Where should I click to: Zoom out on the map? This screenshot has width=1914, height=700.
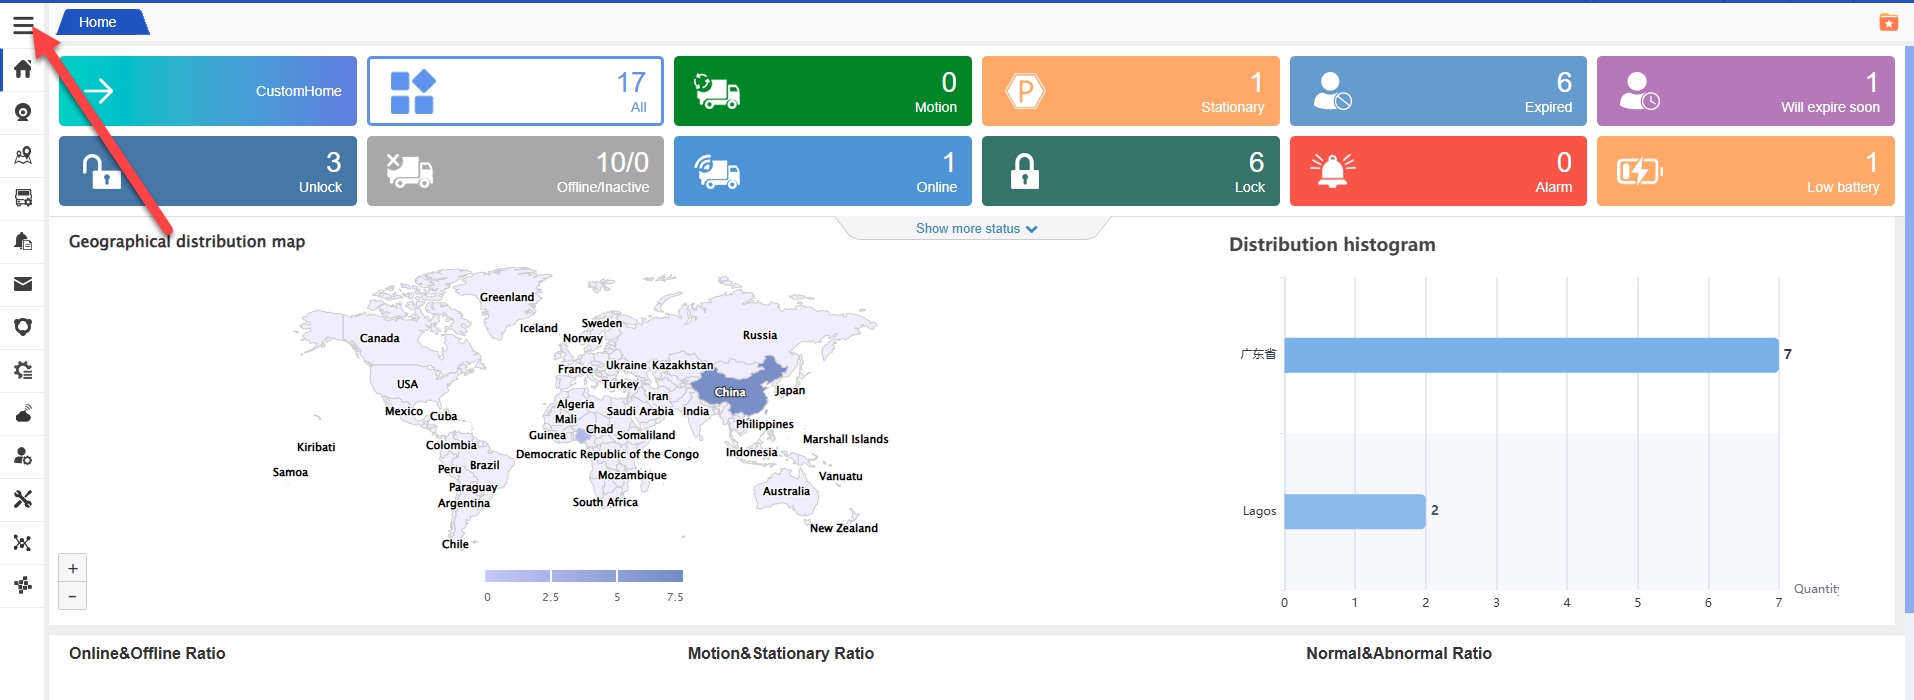click(73, 596)
